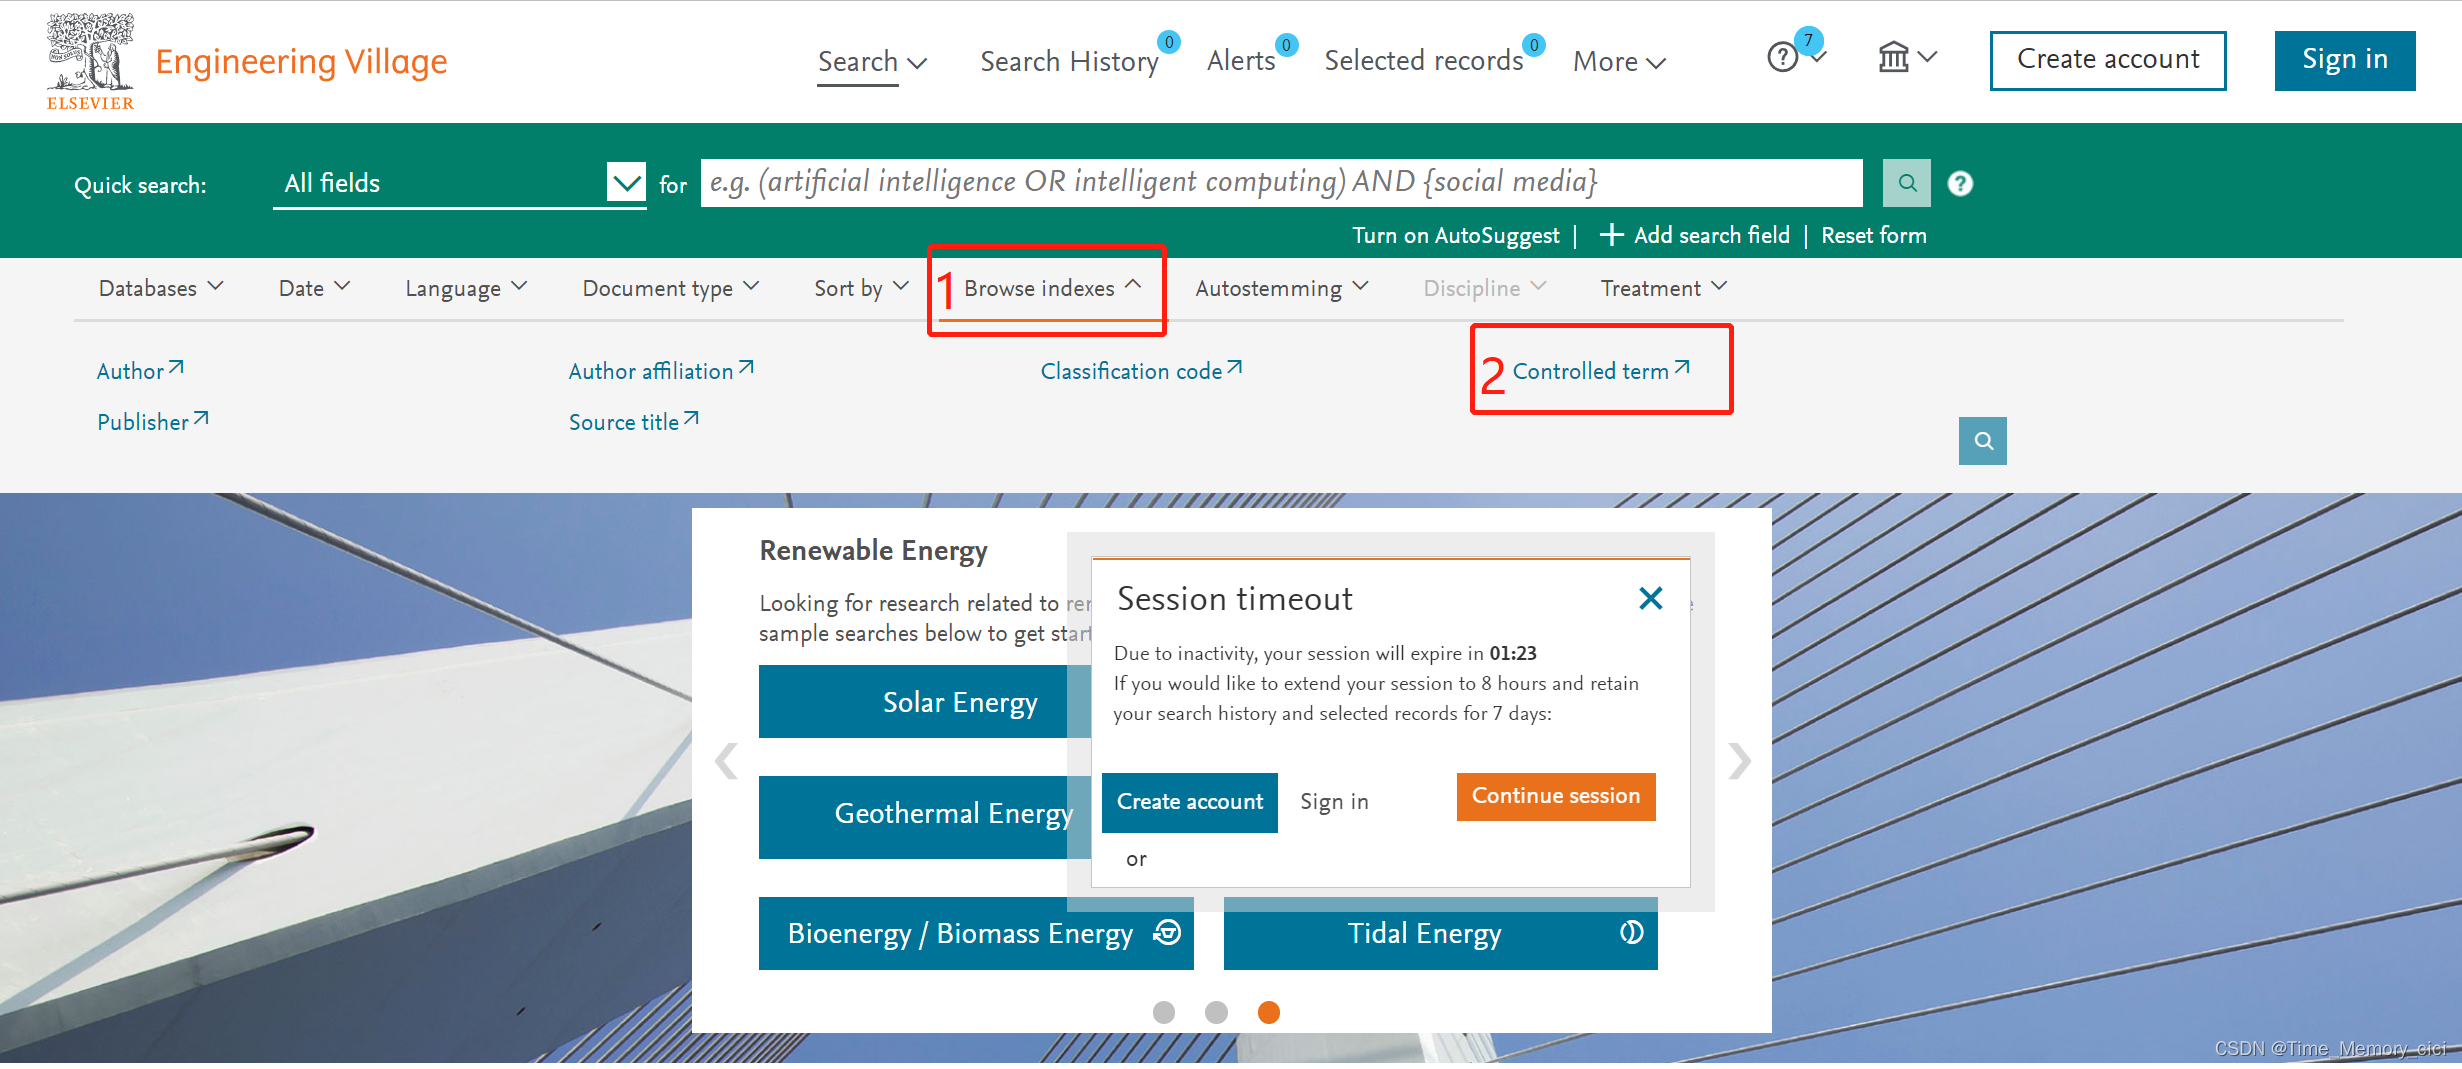Open Controlled term browse index
The width and height of the screenshot is (2462, 1069).
click(x=1601, y=371)
